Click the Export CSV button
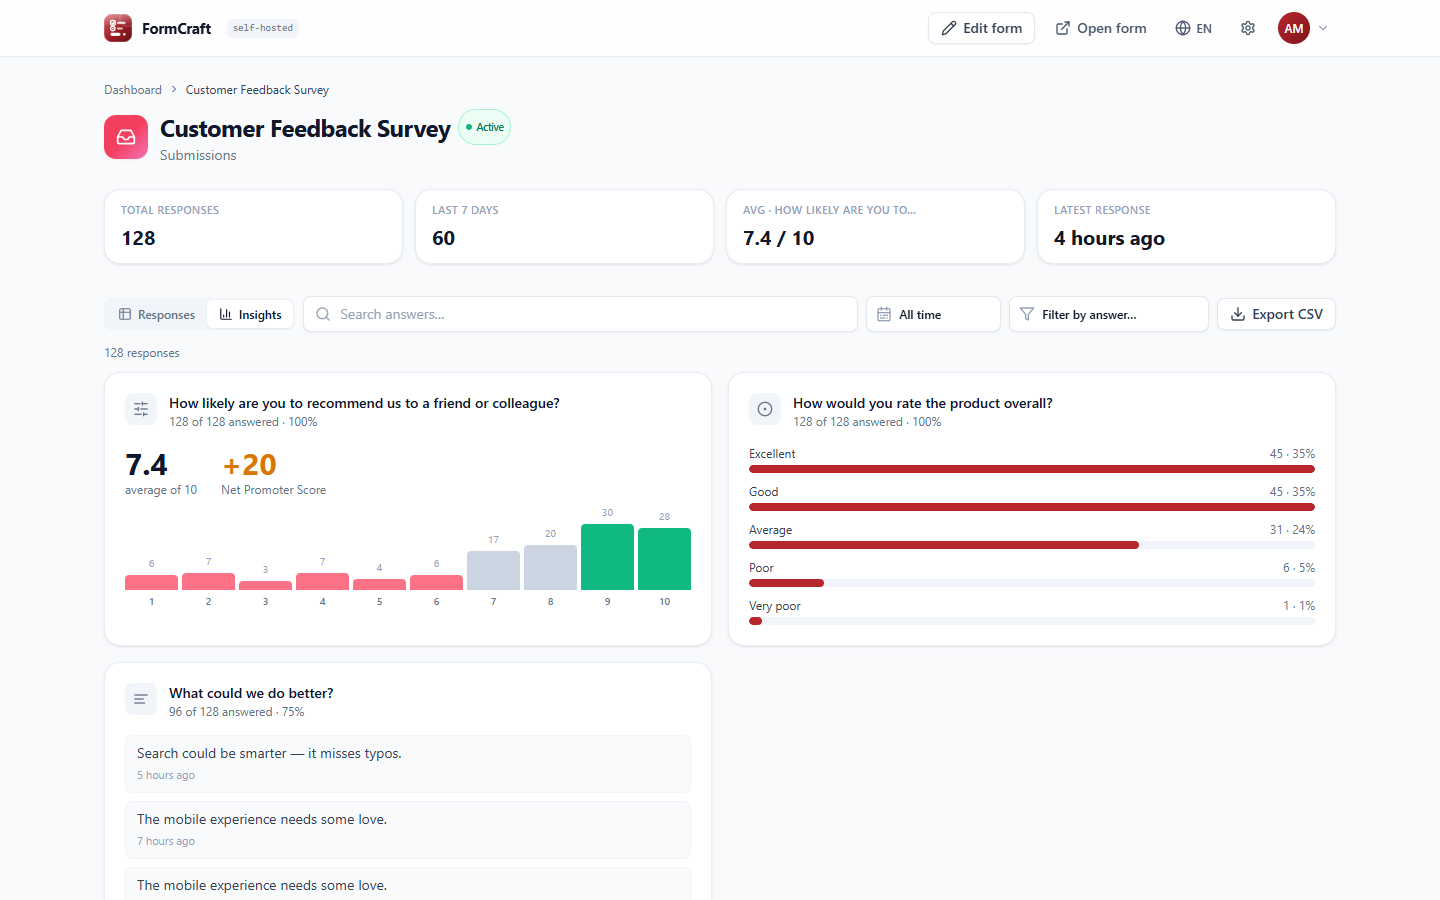 [1276, 314]
